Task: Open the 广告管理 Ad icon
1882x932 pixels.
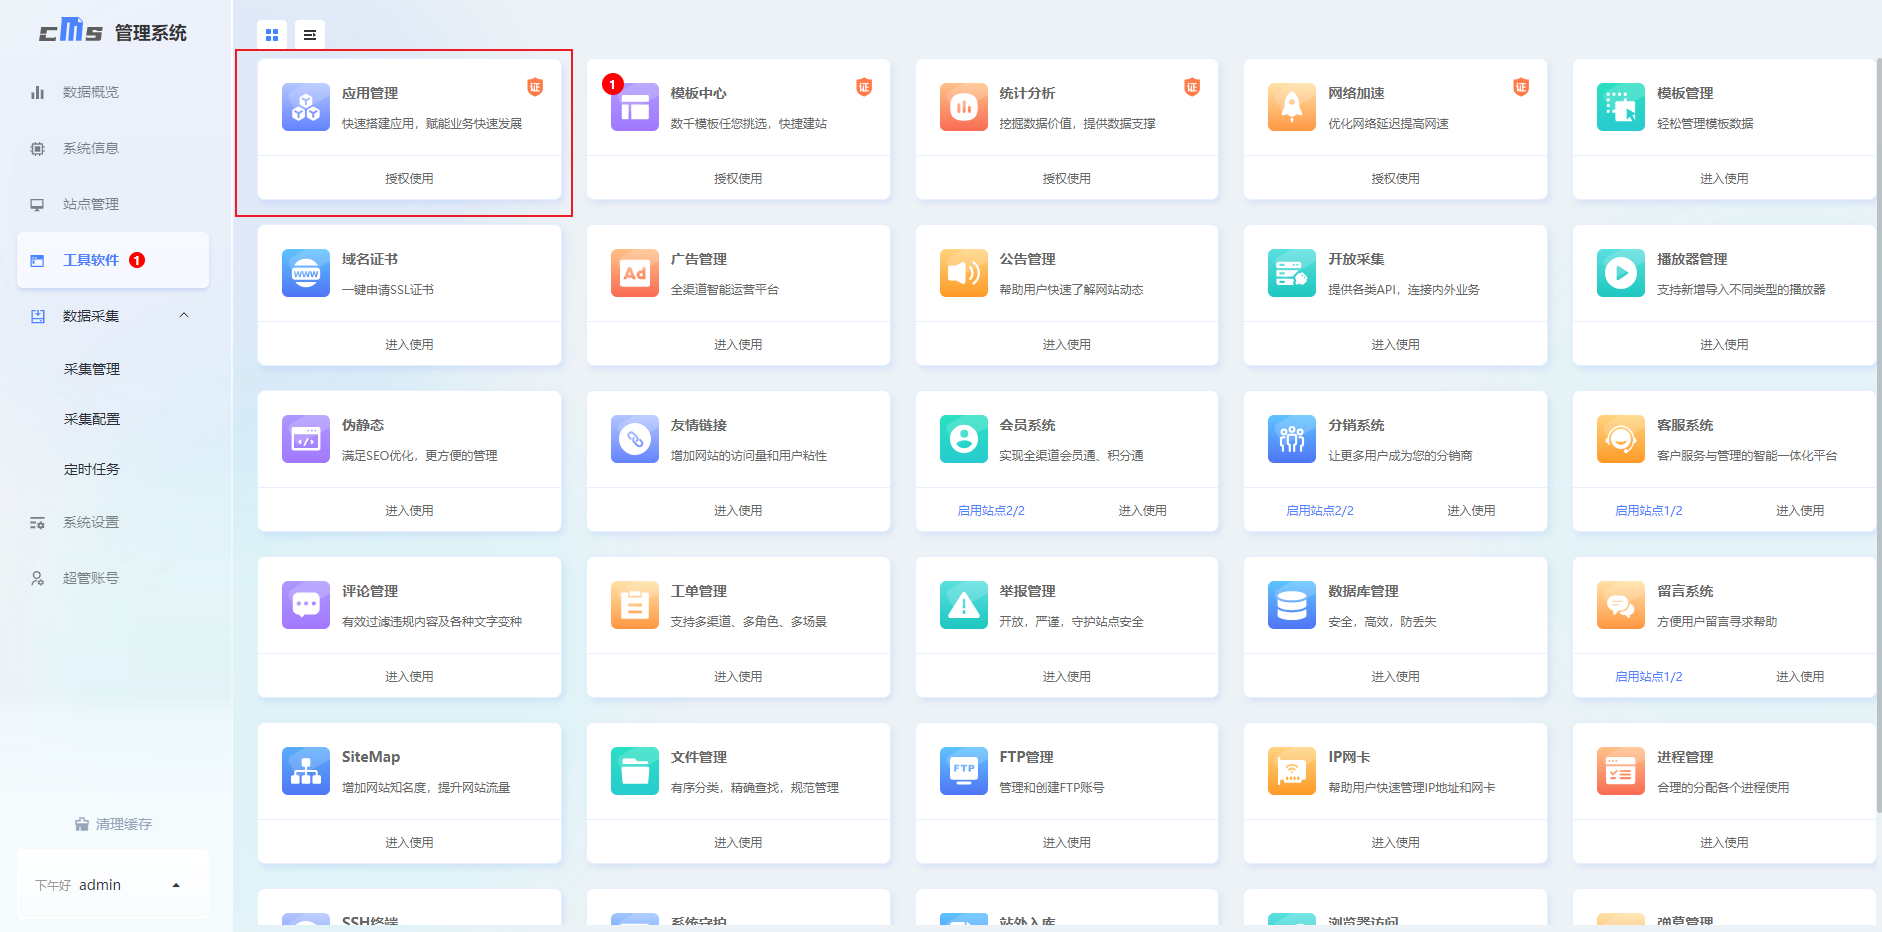Action: [635, 273]
